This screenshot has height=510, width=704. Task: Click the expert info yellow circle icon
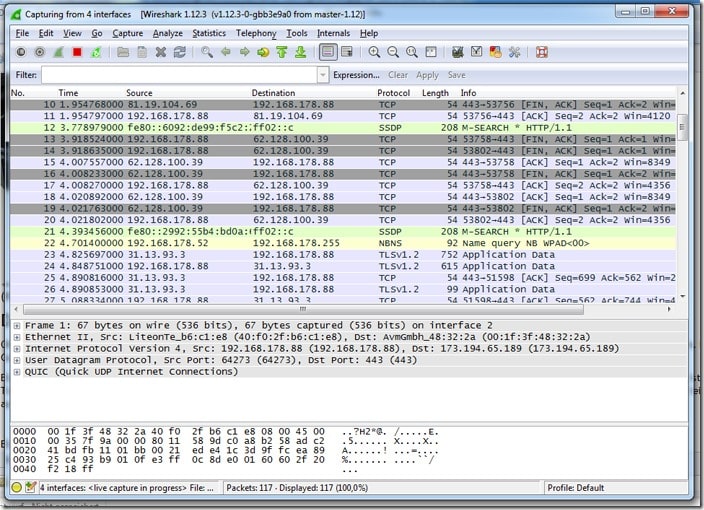17,488
